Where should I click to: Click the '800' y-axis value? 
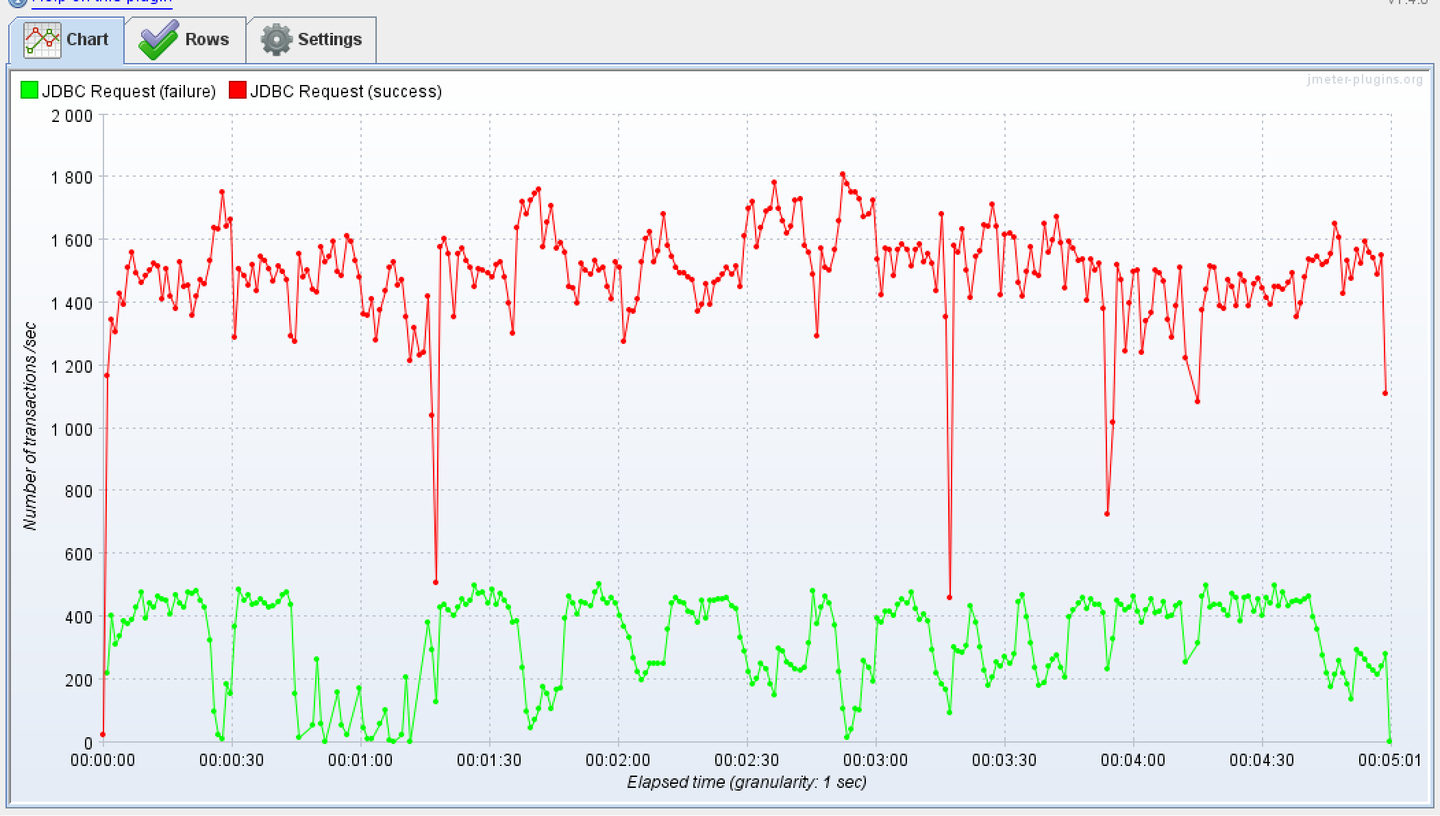tap(80, 491)
